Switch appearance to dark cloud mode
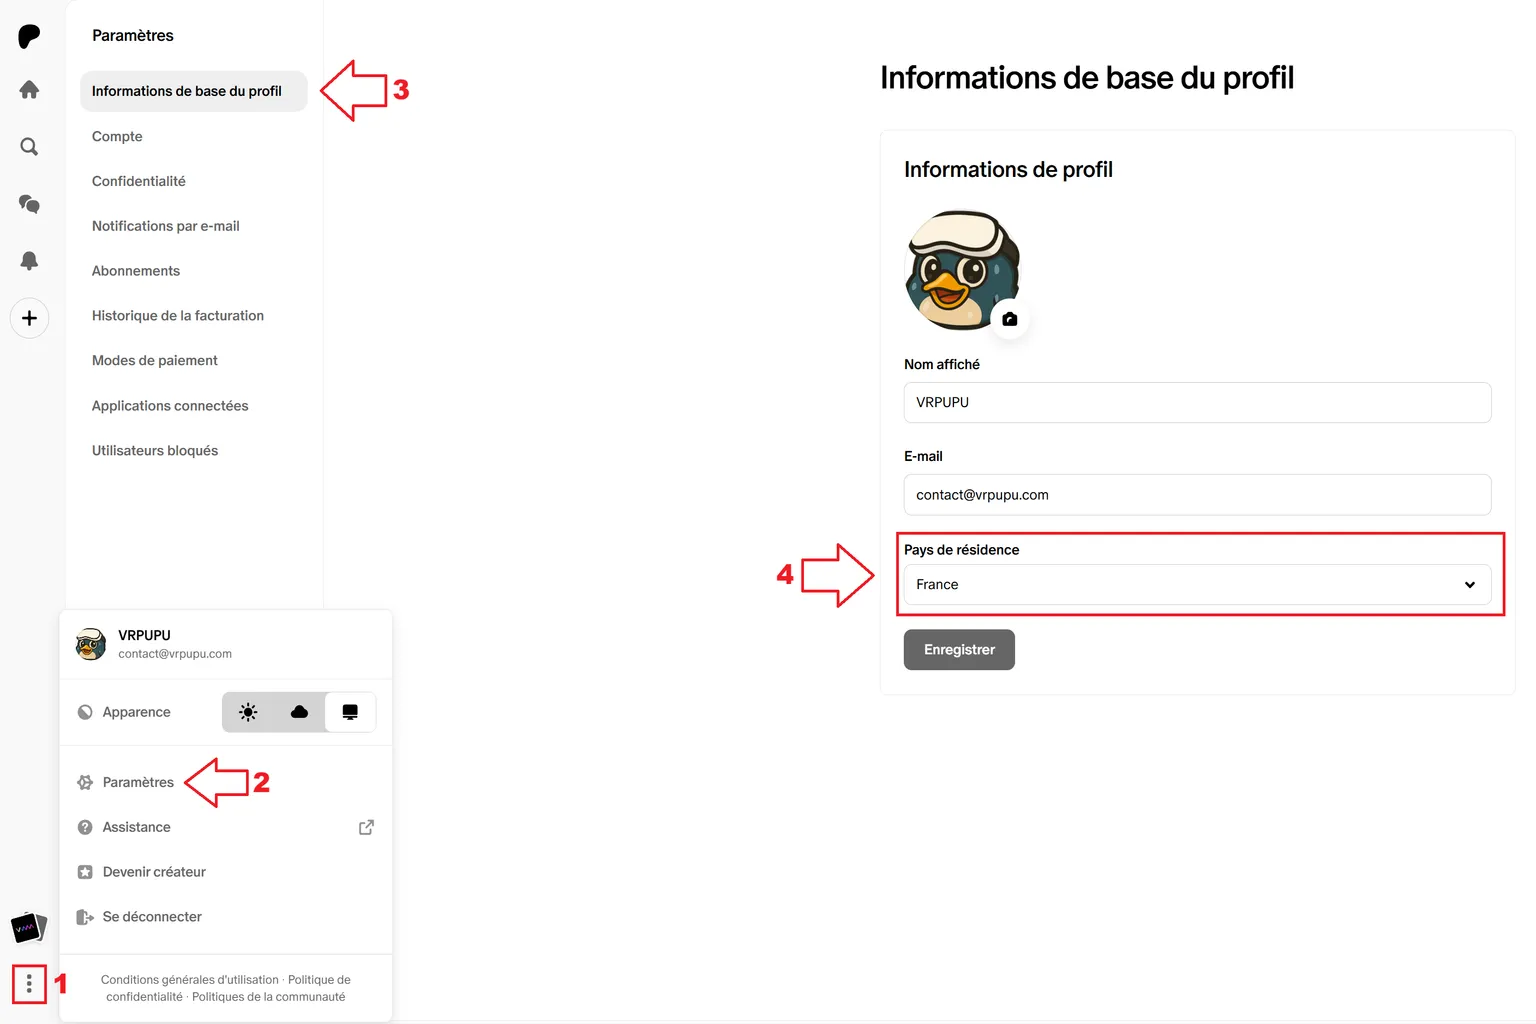Screen dimensions: 1536x1024 click(299, 712)
